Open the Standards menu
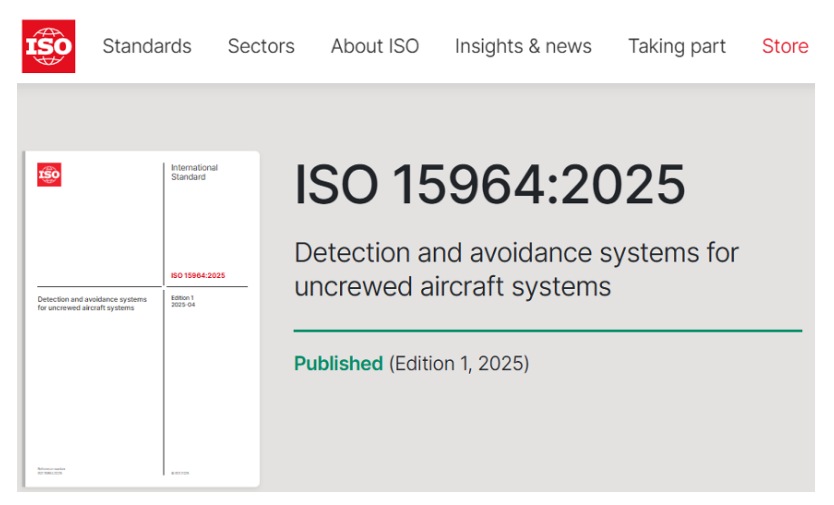 point(147,46)
